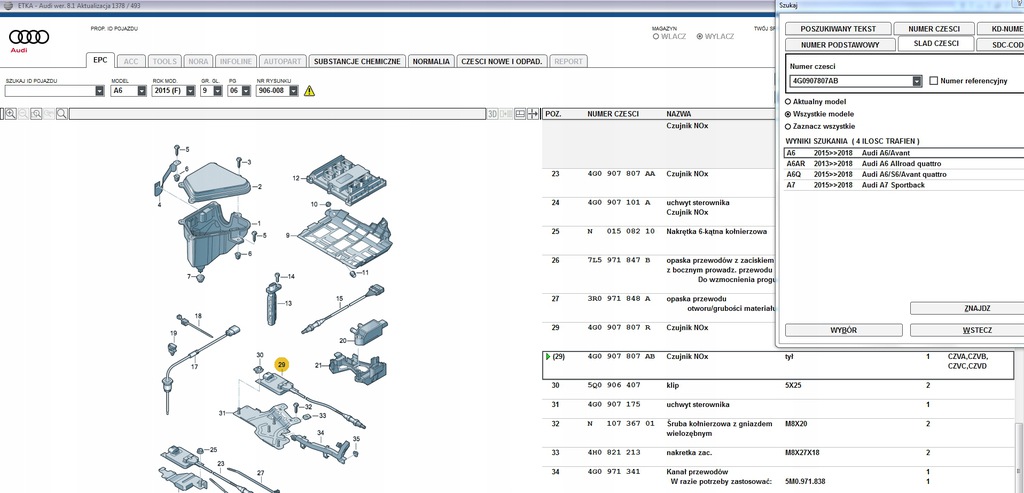The height and width of the screenshot is (493, 1024).
Task: Click the greyed pan hand icon
Action: pos(49,114)
